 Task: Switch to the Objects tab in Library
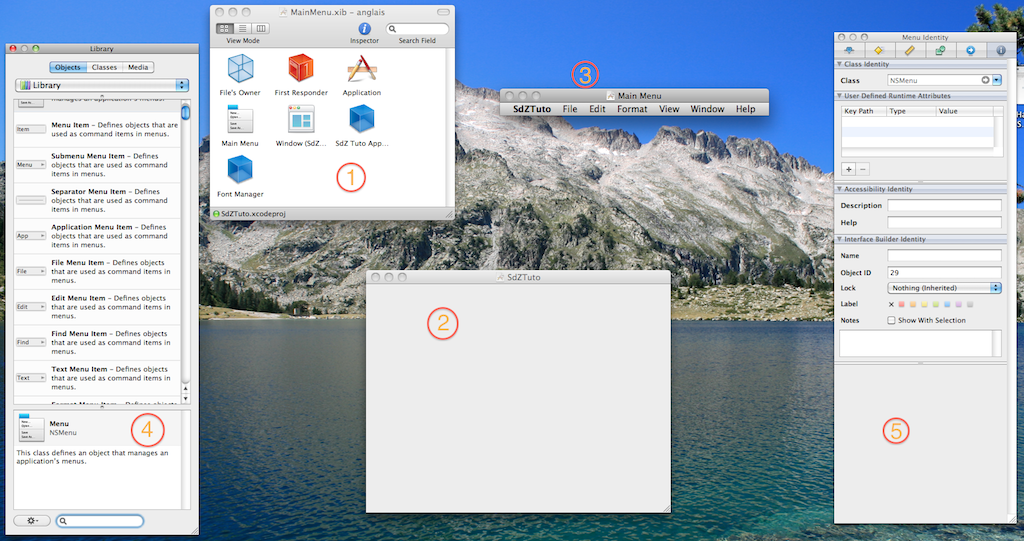pos(67,67)
